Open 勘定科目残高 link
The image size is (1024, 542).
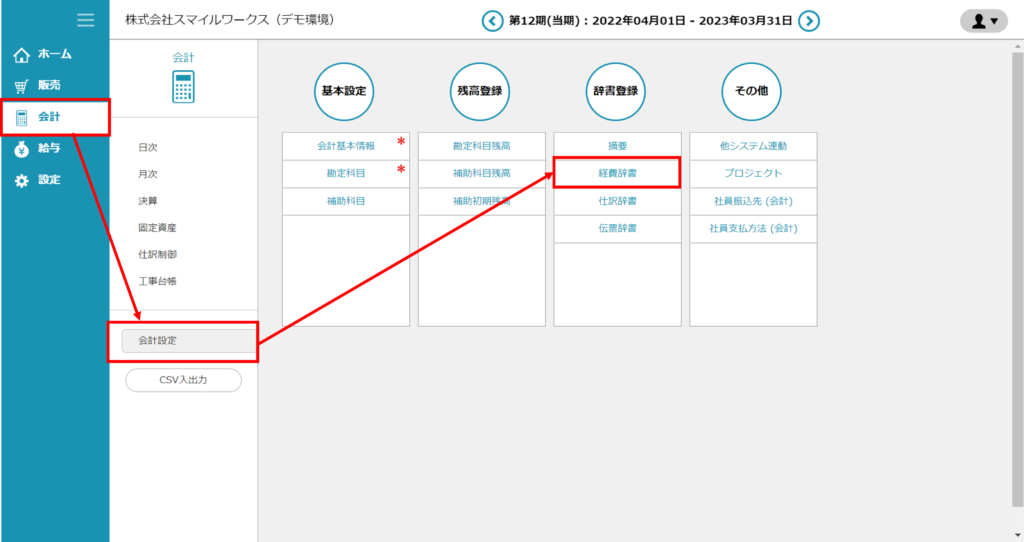click(x=482, y=146)
